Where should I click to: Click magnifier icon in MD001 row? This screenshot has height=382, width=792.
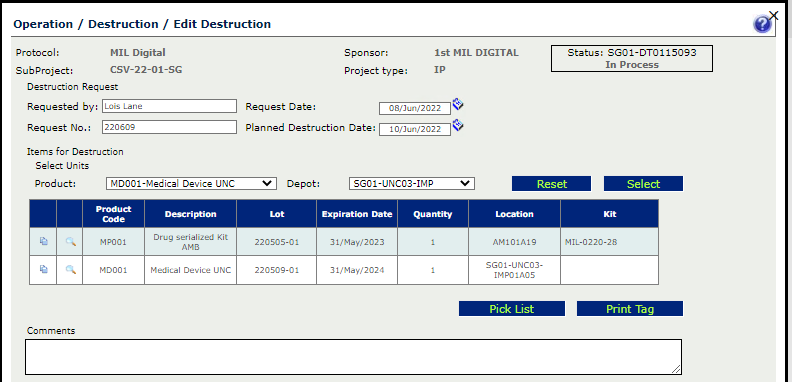point(70,270)
